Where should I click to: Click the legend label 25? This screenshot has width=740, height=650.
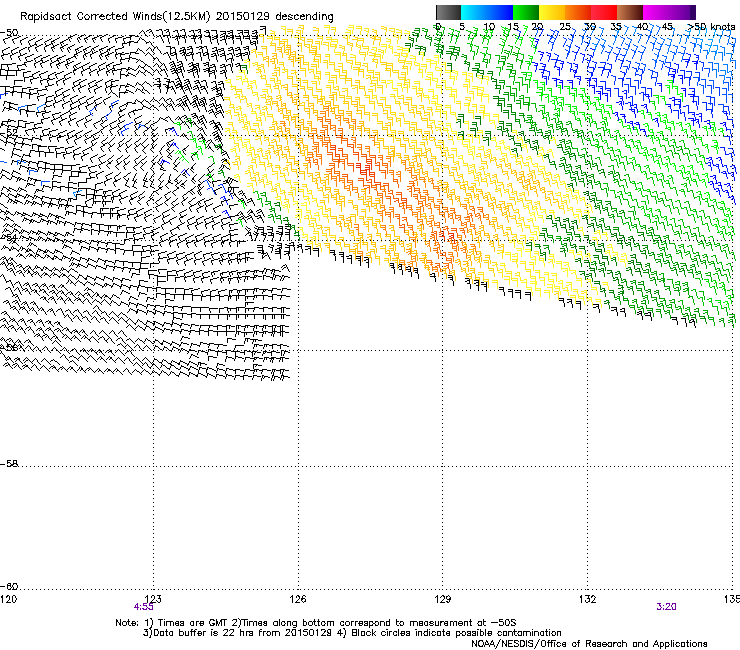coord(564,27)
